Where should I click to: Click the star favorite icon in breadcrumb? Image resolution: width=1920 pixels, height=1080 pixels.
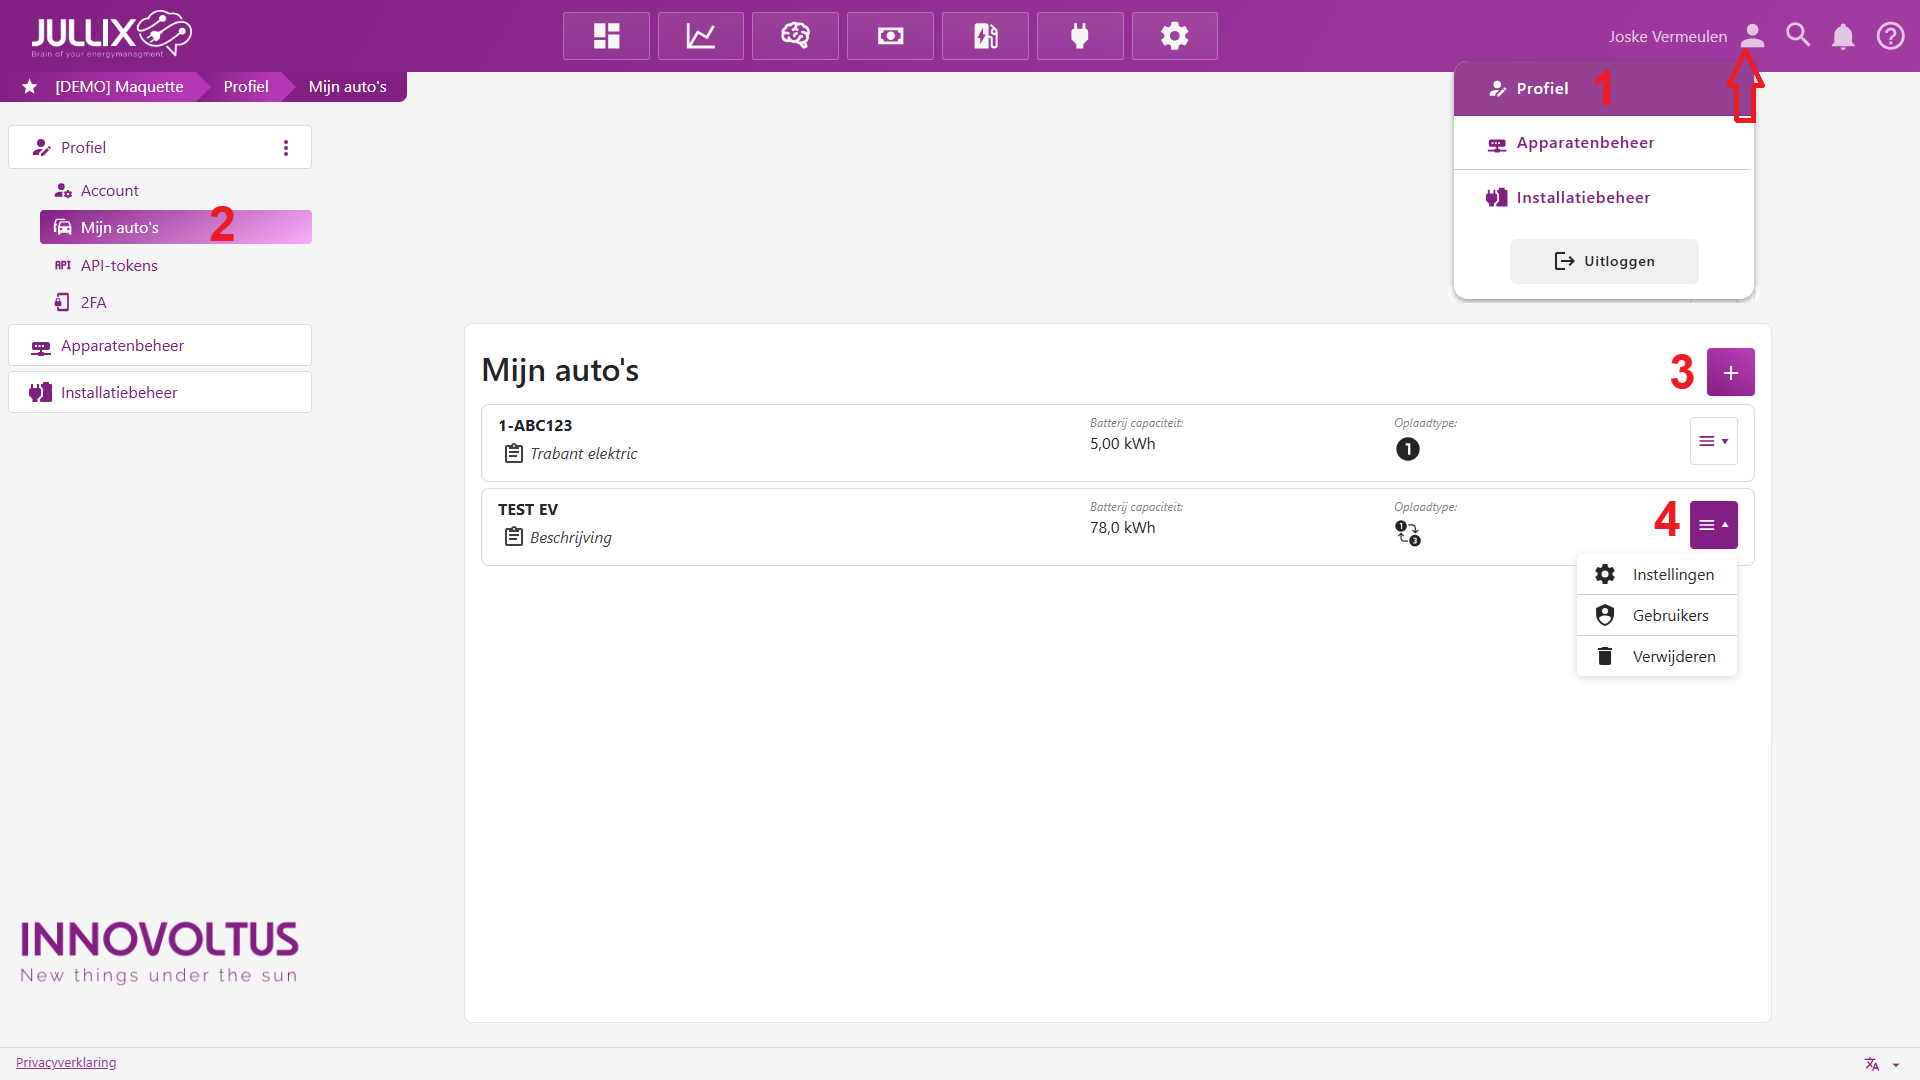coord(30,87)
